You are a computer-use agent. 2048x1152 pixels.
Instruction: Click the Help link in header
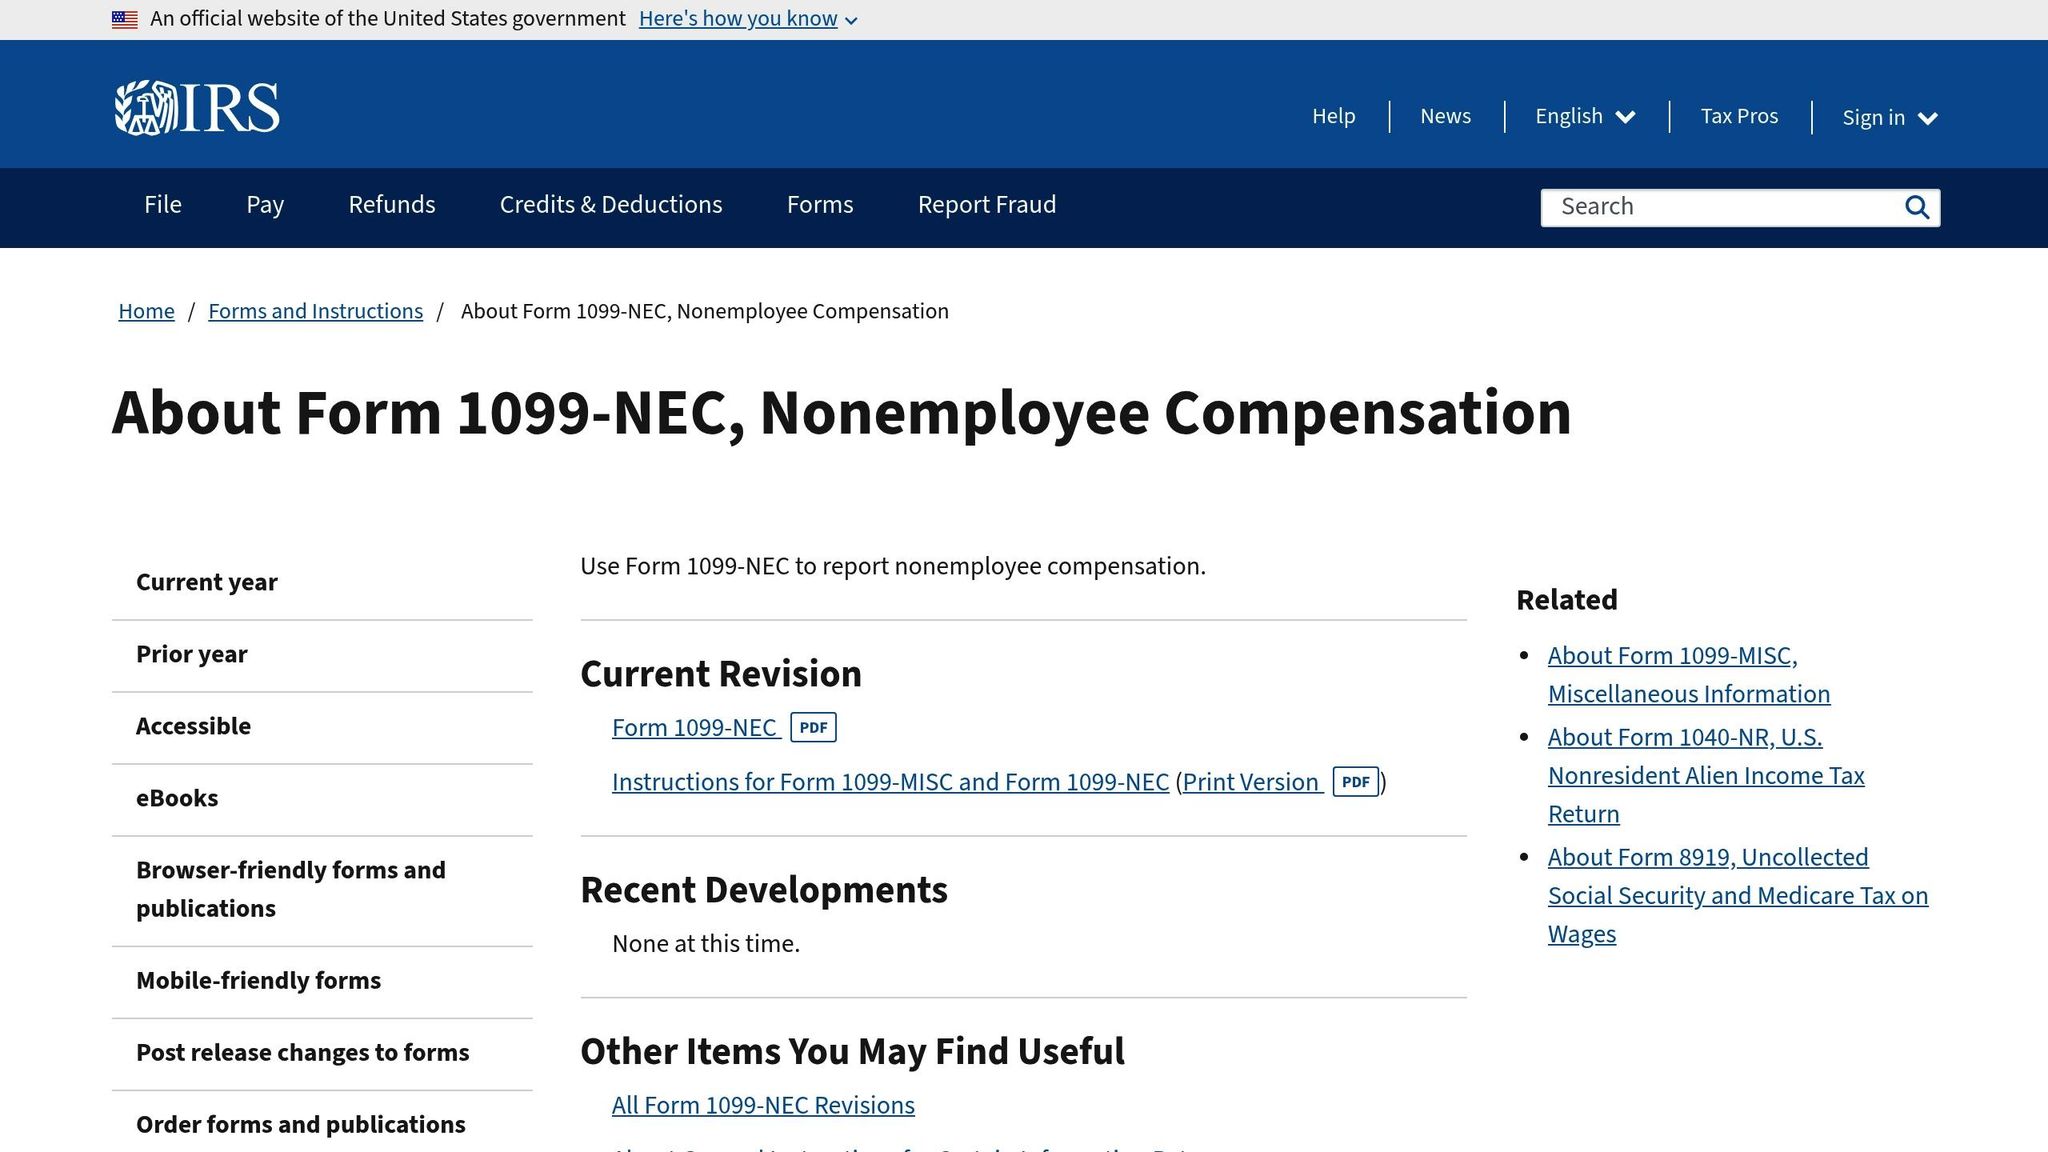(x=1334, y=116)
